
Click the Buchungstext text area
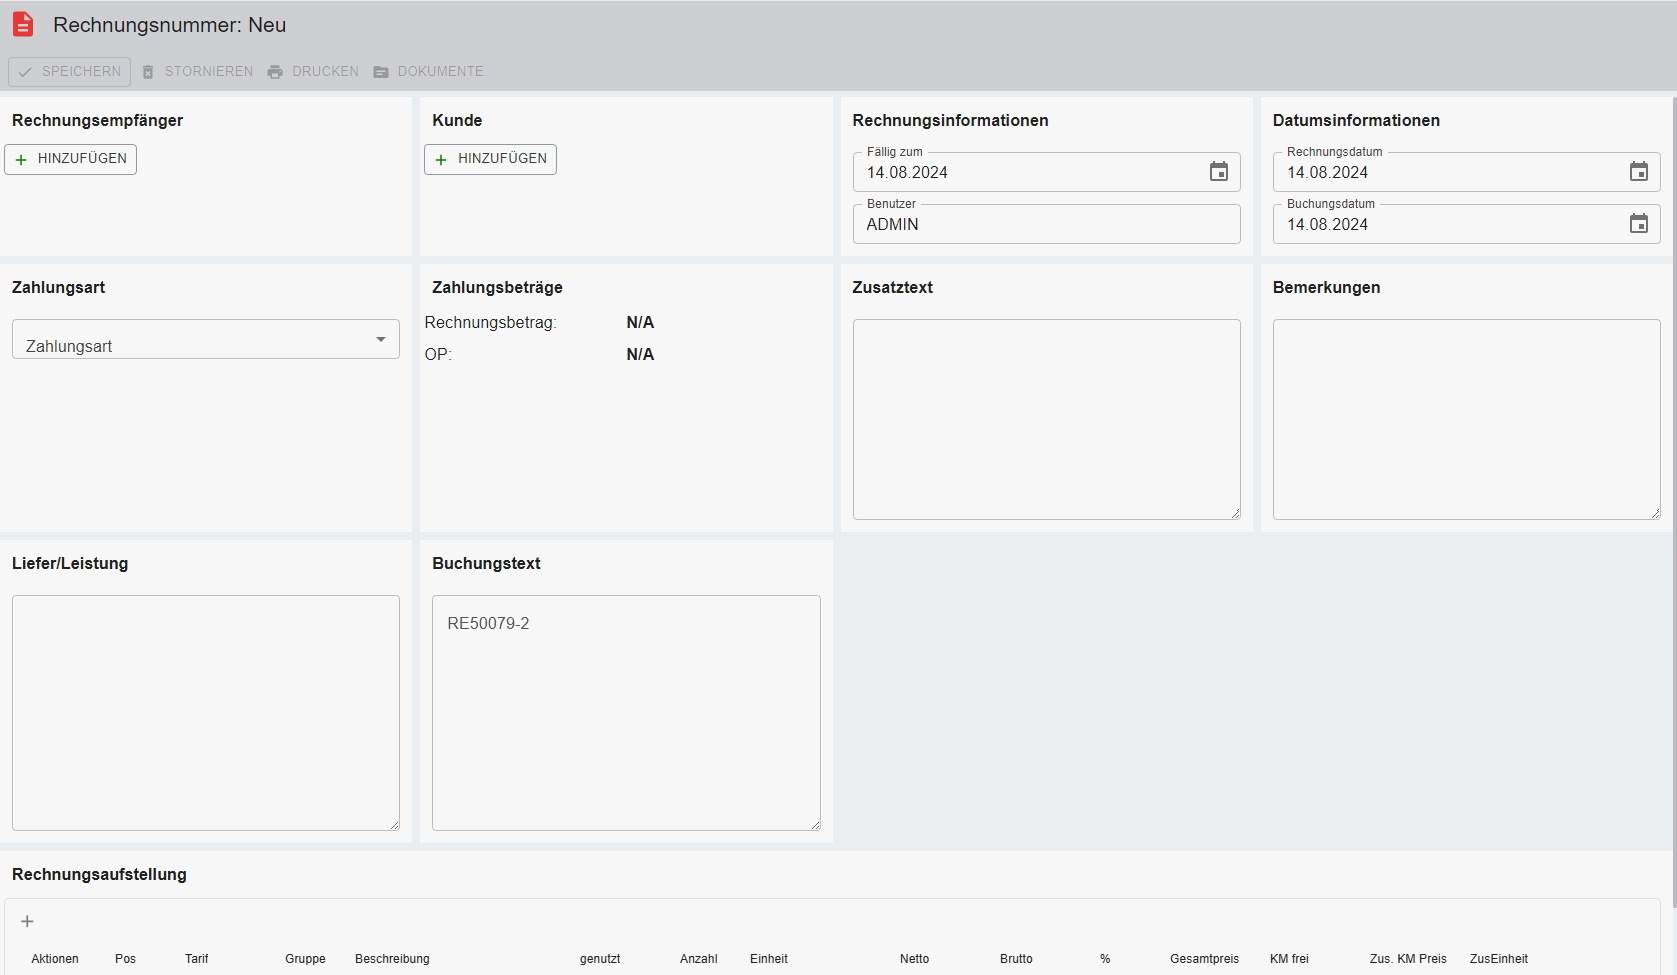(626, 712)
